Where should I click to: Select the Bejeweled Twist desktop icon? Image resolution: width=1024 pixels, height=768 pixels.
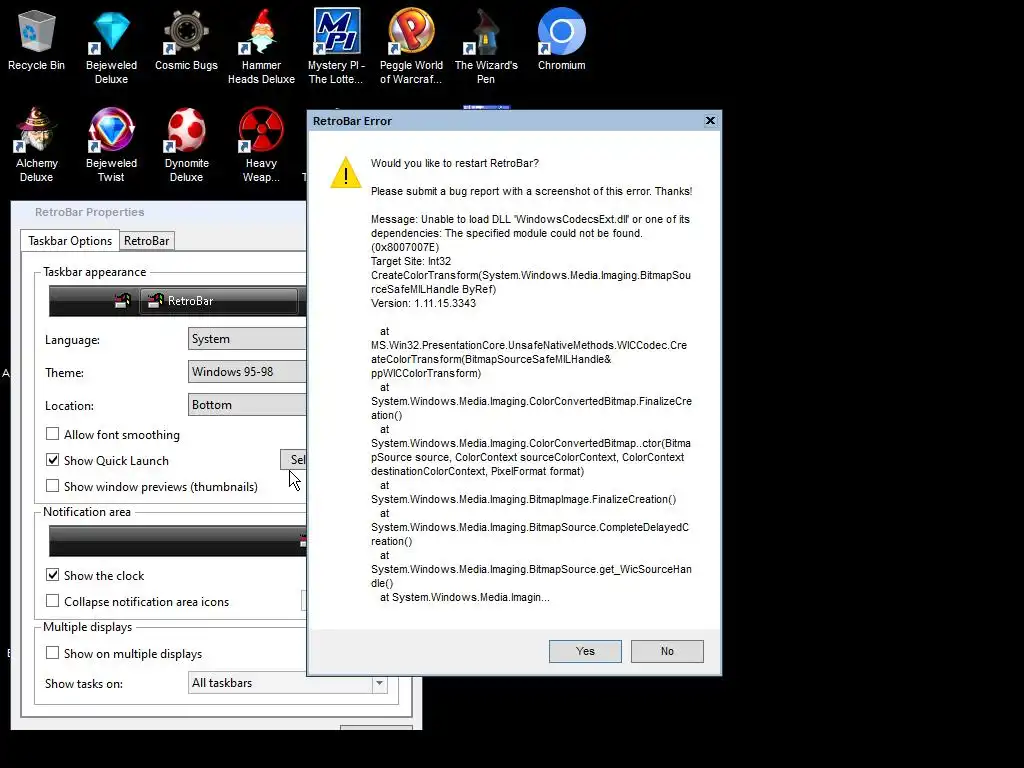tap(112, 145)
